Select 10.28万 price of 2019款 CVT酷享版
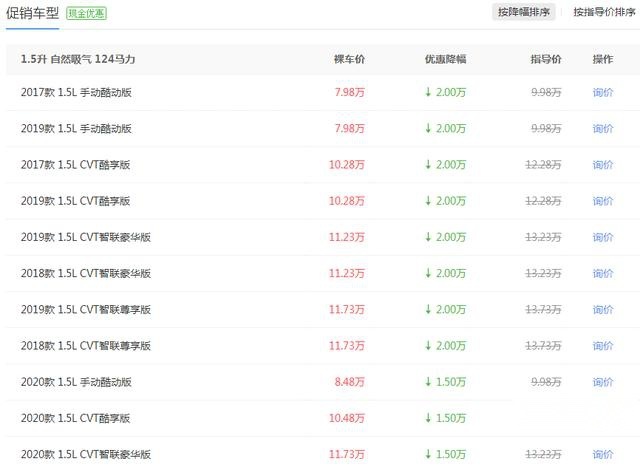640x467 pixels. point(347,201)
